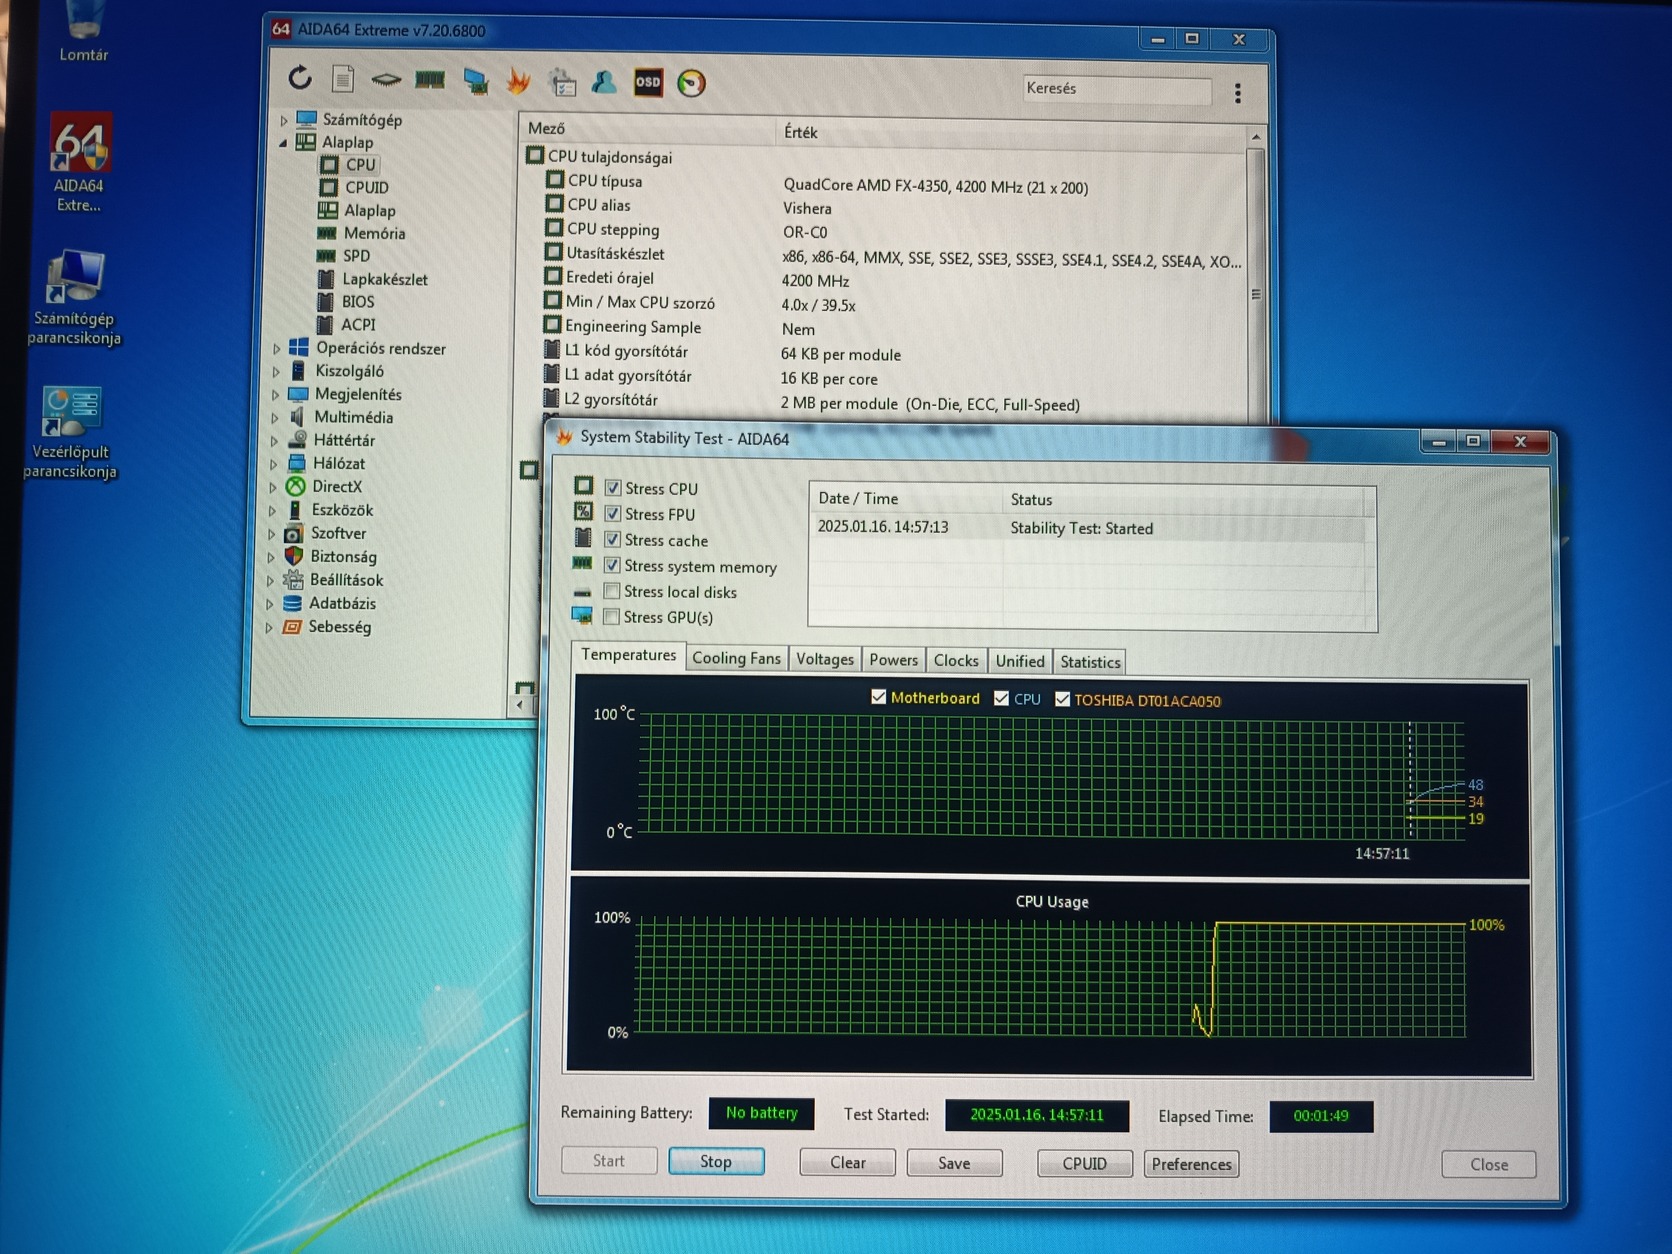The image size is (1672, 1254).
Task: Open the Unified tab
Action: [1020, 661]
